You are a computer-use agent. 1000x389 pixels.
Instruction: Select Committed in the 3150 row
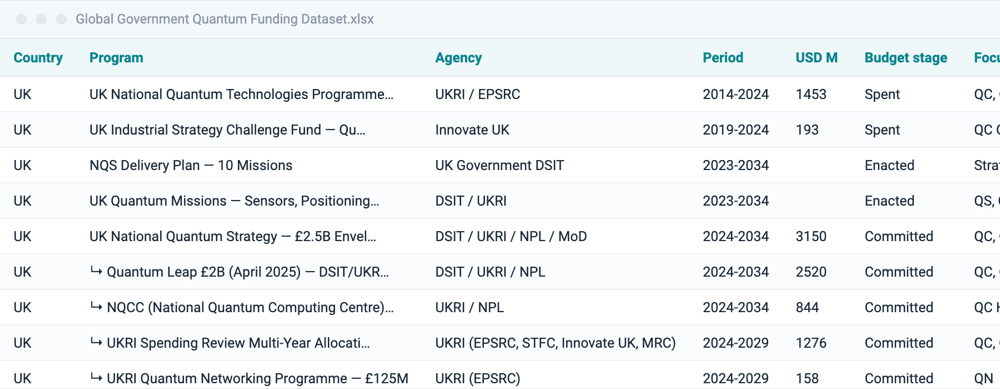899,237
